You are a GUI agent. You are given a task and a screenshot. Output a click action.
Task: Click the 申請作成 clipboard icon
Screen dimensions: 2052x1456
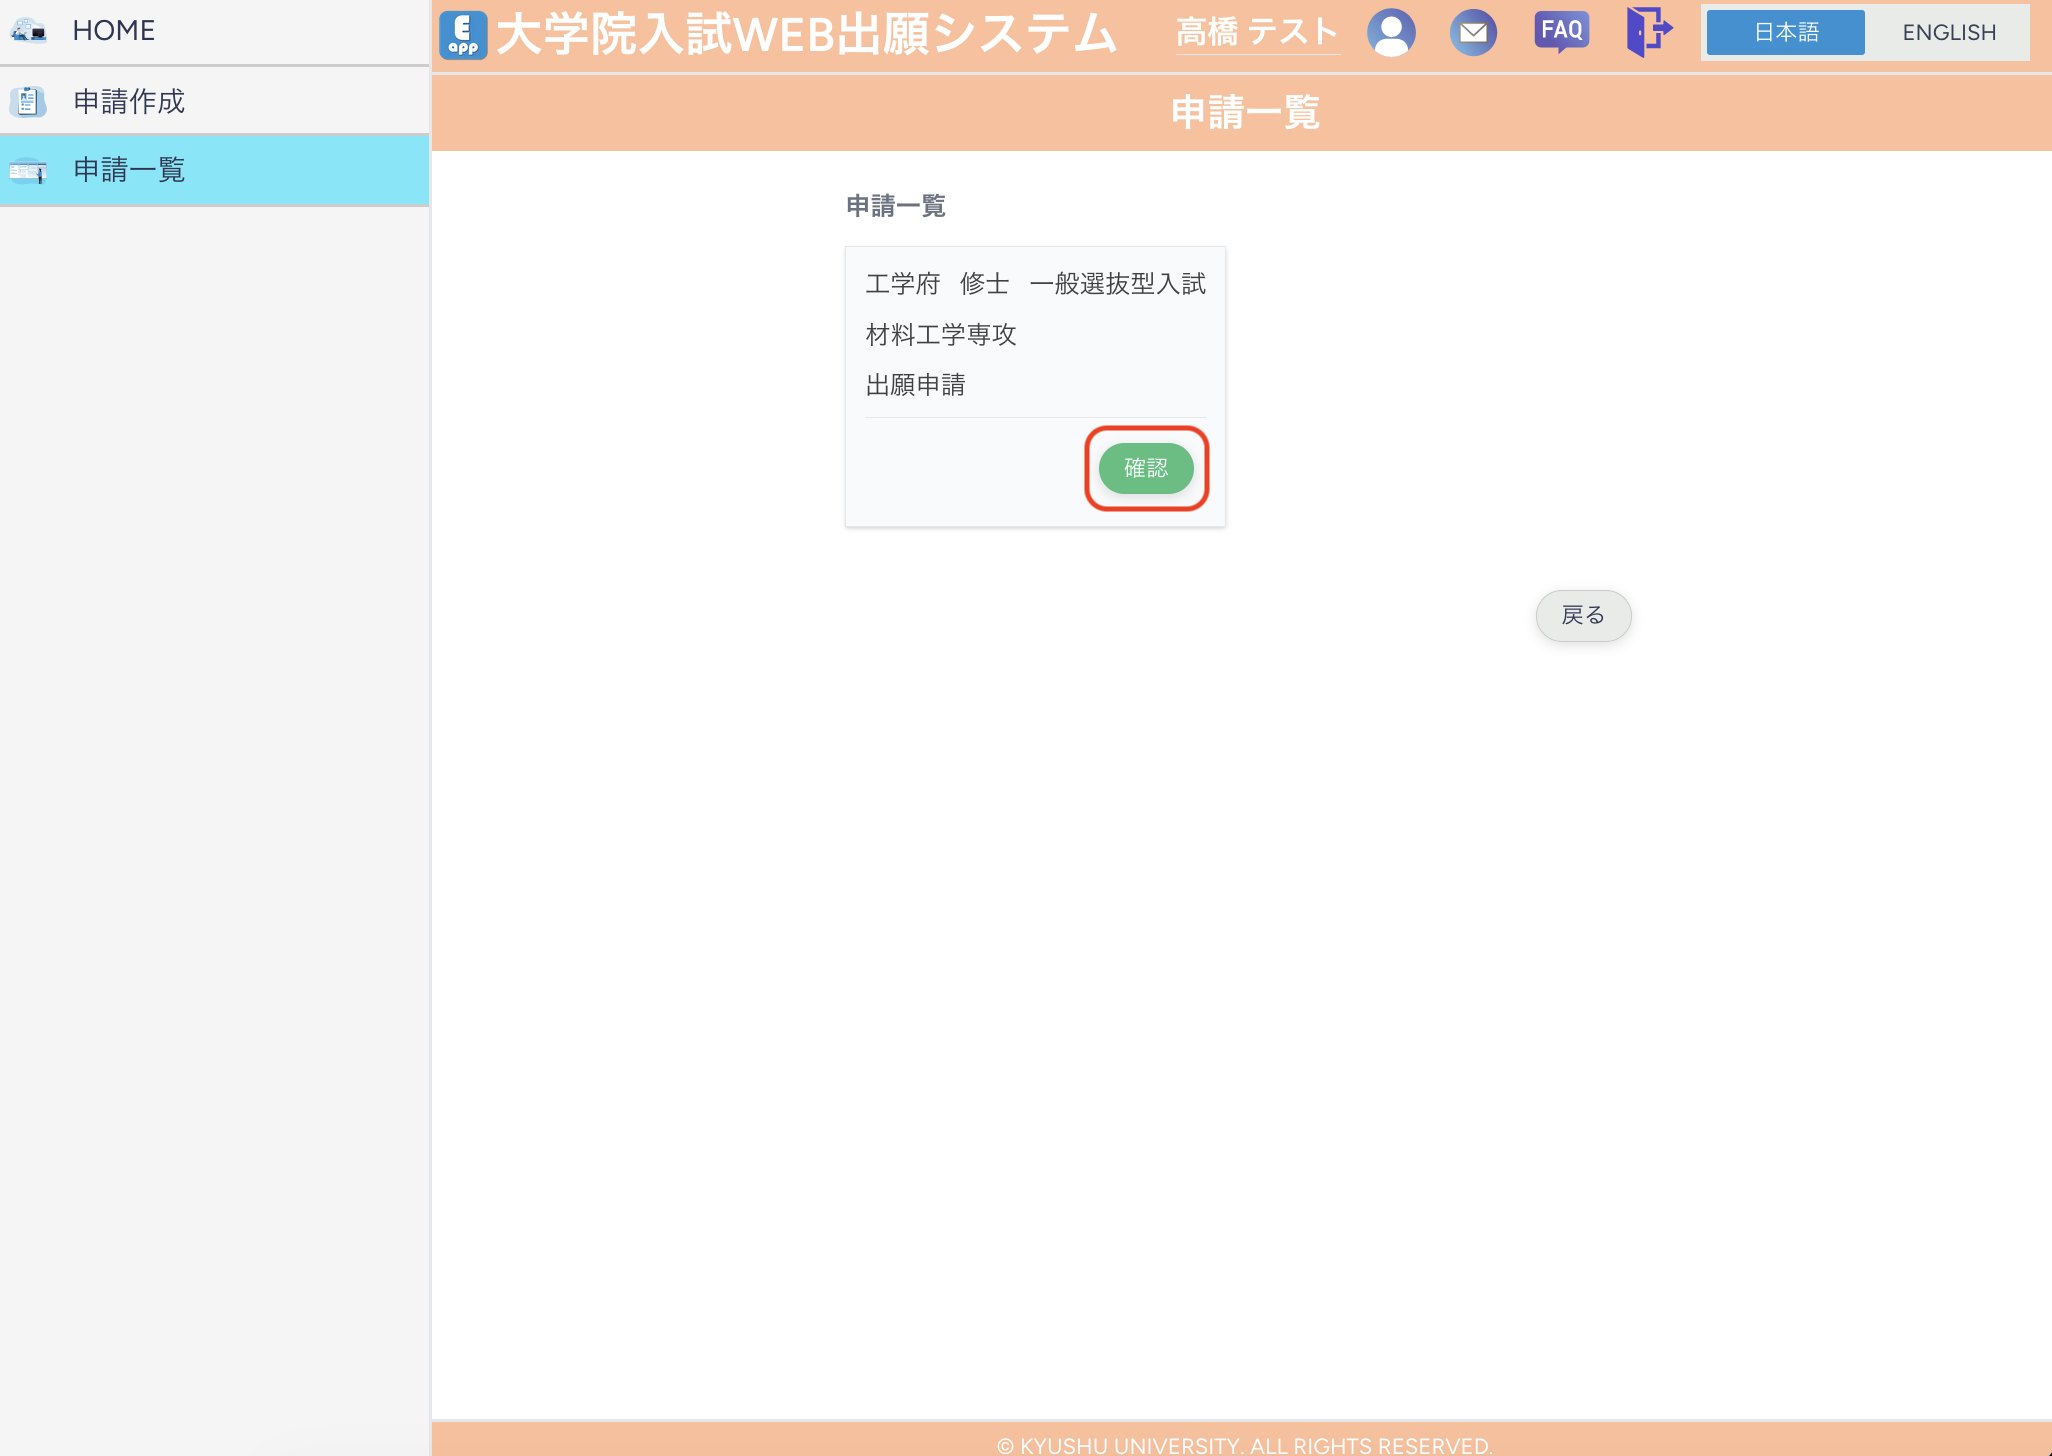(28, 101)
